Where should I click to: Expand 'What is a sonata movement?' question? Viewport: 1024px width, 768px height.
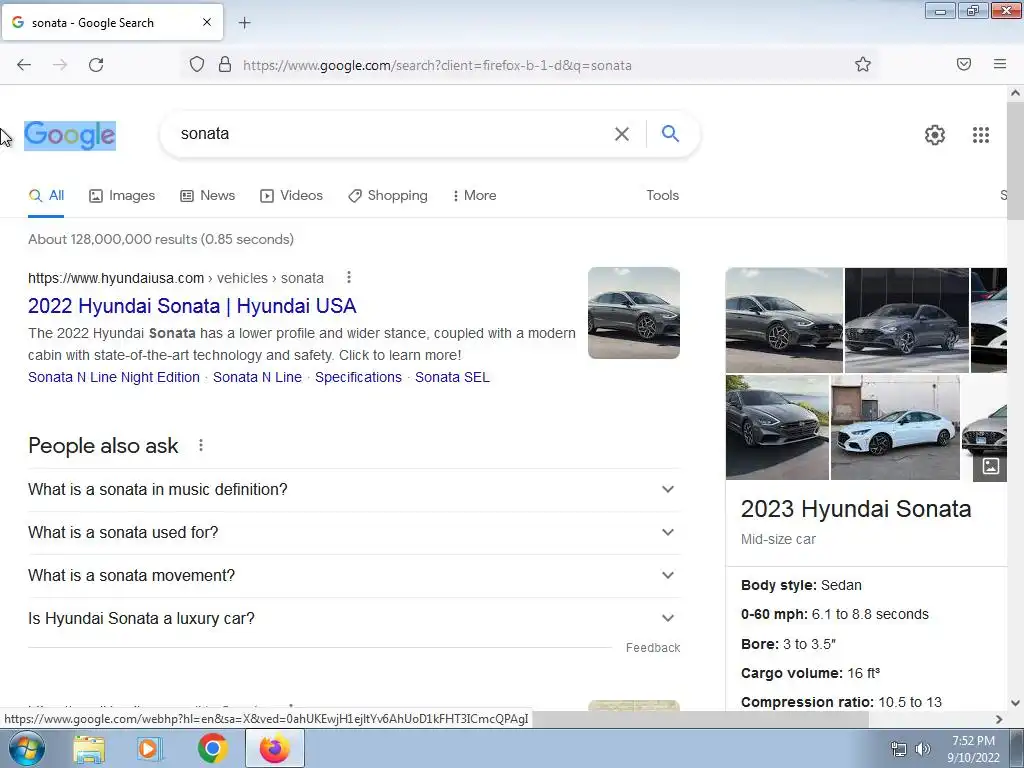354,575
